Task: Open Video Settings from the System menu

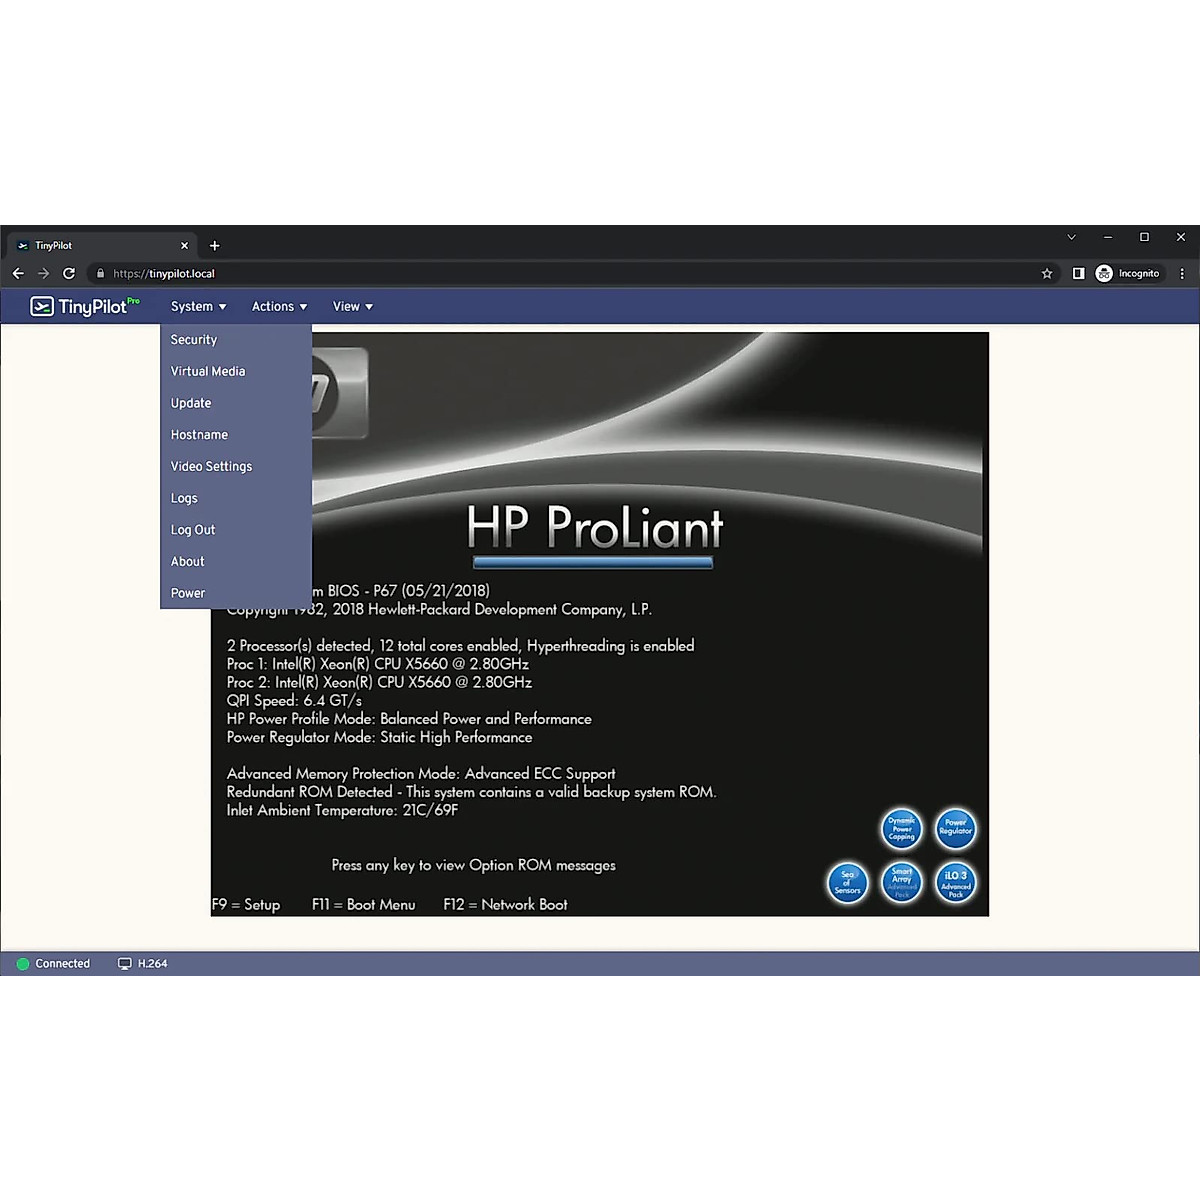Action: click(x=211, y=466)
